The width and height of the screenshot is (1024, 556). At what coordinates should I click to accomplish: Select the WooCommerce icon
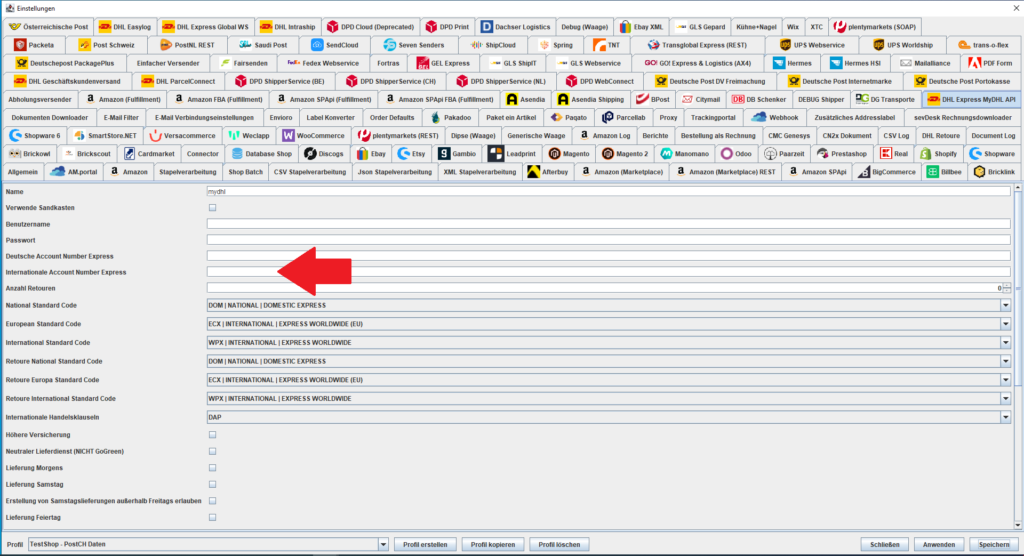[x=288, y=135]
